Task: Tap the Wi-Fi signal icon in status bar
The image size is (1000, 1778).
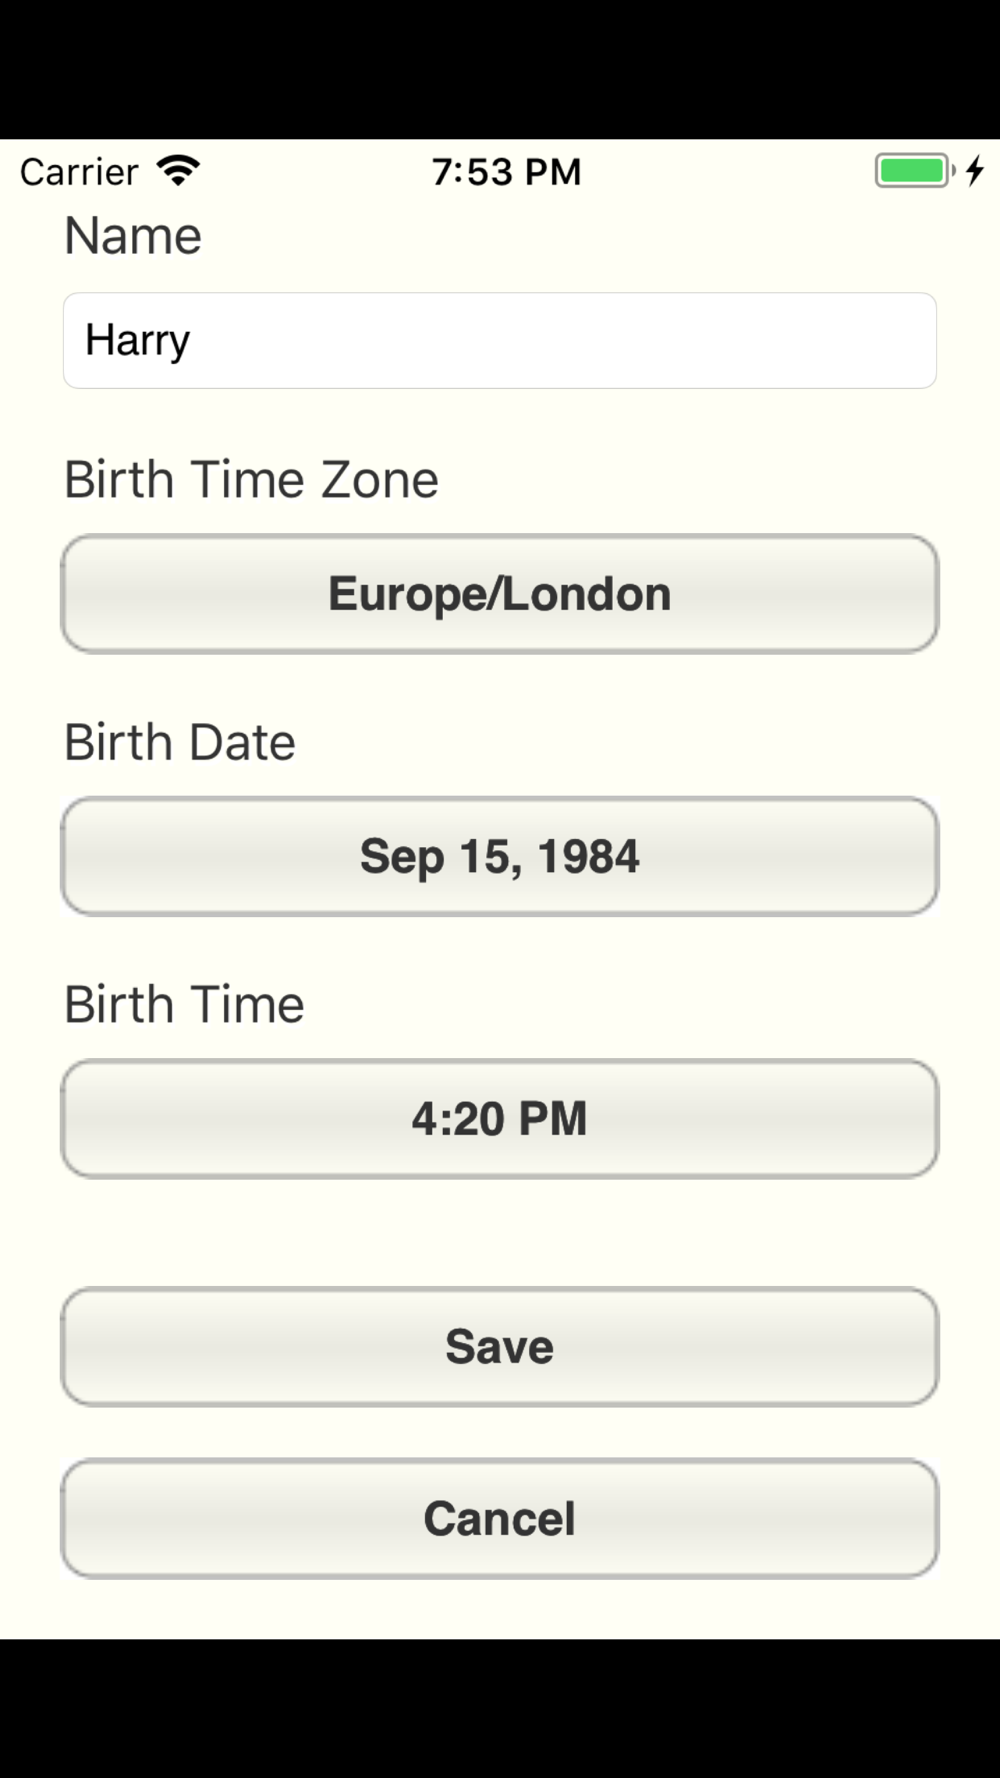Action: pos(179,171)
